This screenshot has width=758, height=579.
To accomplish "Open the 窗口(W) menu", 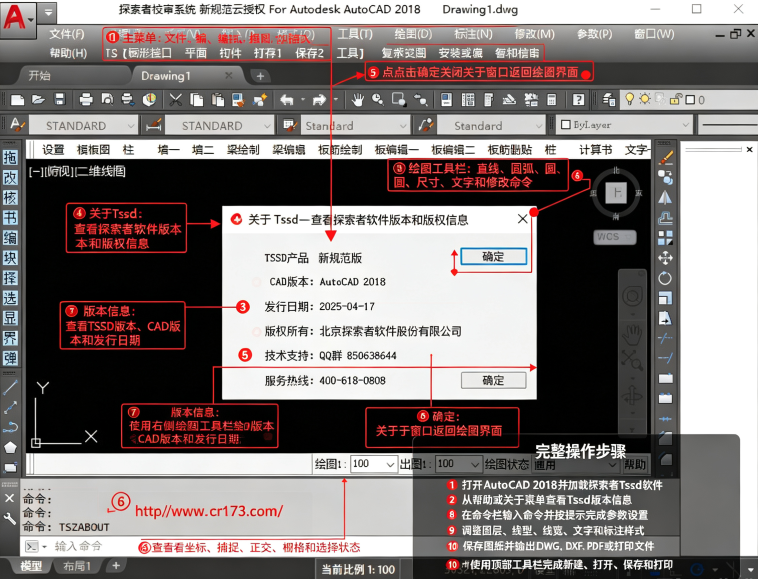I will [x=654, y=34].
